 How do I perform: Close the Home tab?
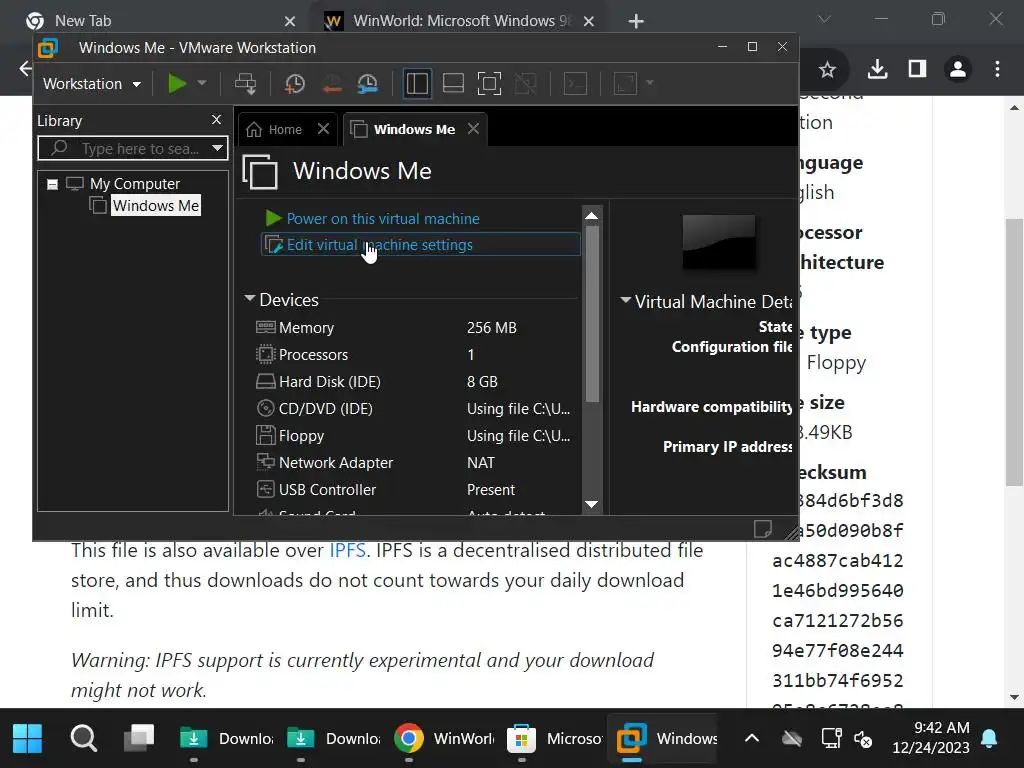[x=323, y=129]
